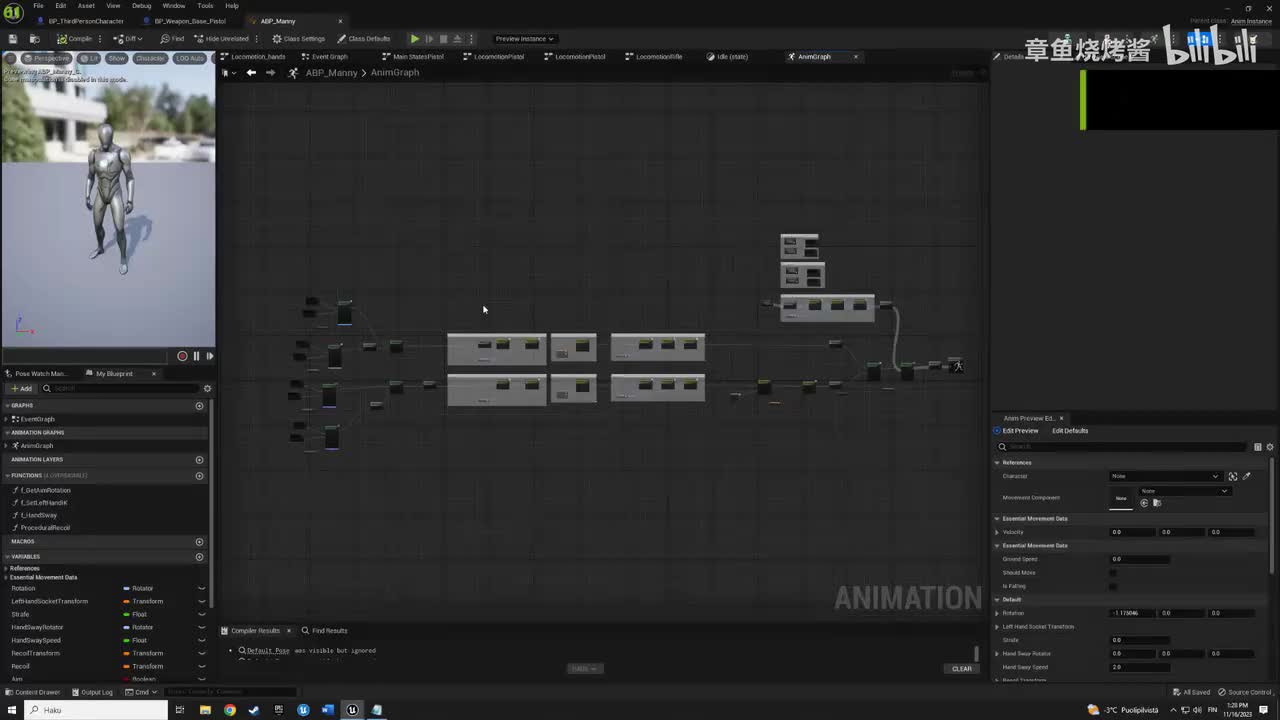Open the Perspective viewport mode dropdown
Viewport: 1280px width, 720px height.
click(46, 58)
